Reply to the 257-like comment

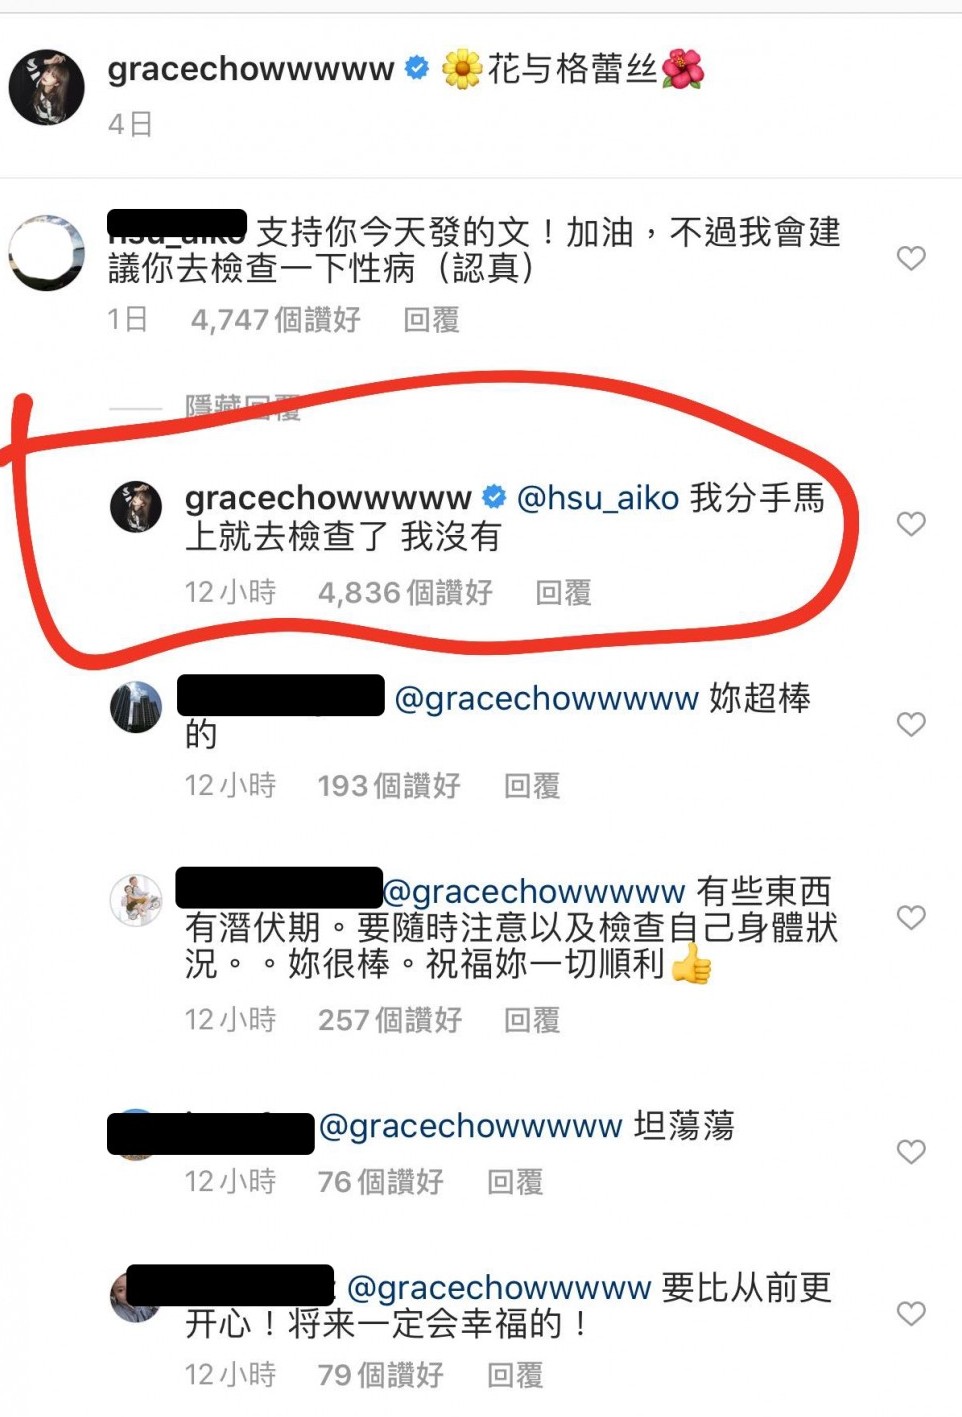[x=532, y=1020]
